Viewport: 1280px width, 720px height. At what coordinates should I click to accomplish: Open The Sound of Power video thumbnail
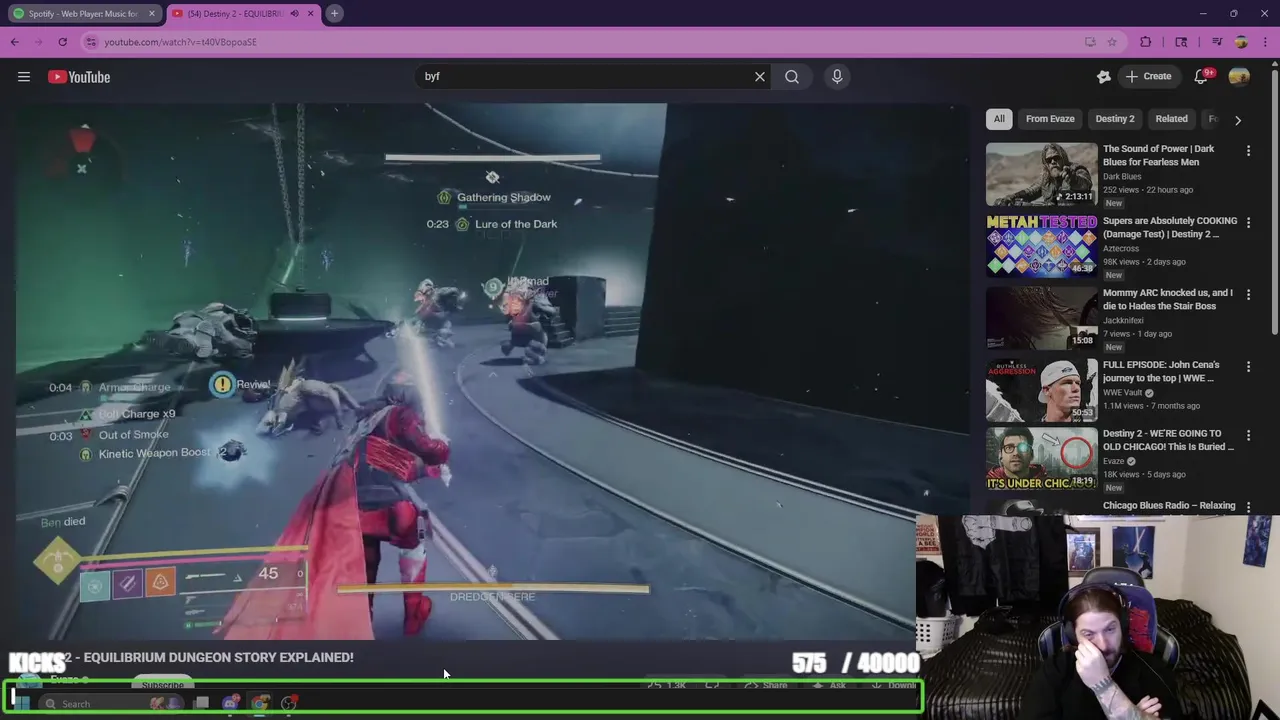(1041, 174)
